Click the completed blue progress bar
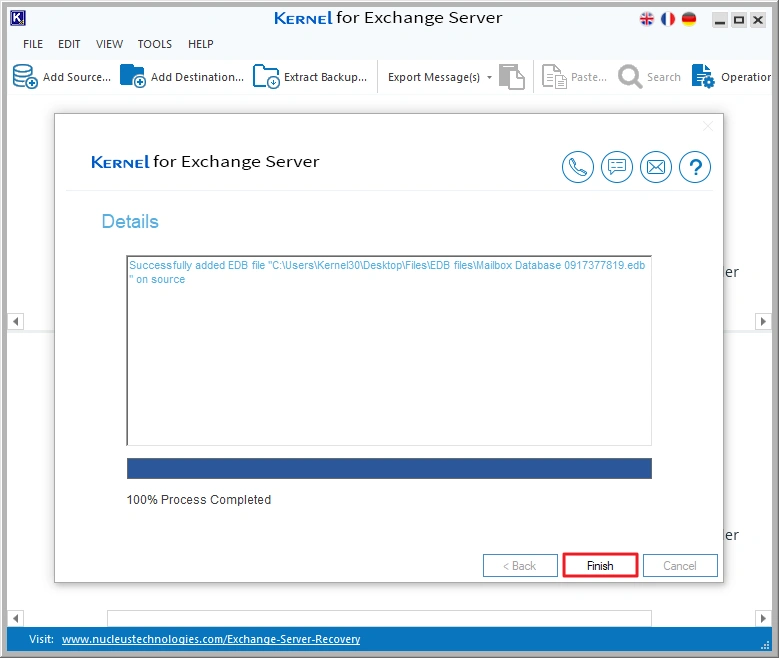 pyautogui.click(x=389, y=469)
